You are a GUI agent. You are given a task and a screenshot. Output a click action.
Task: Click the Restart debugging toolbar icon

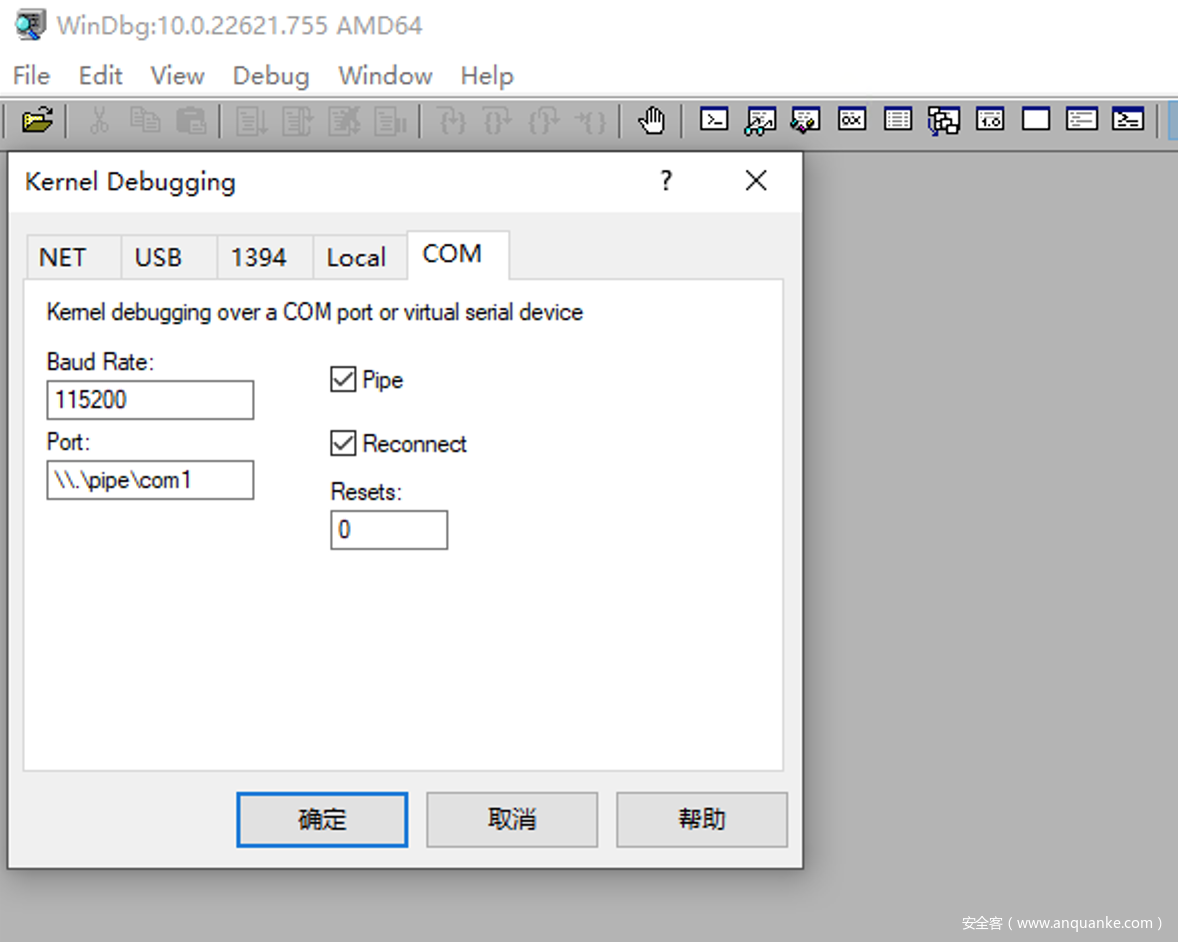pos(298,120)
